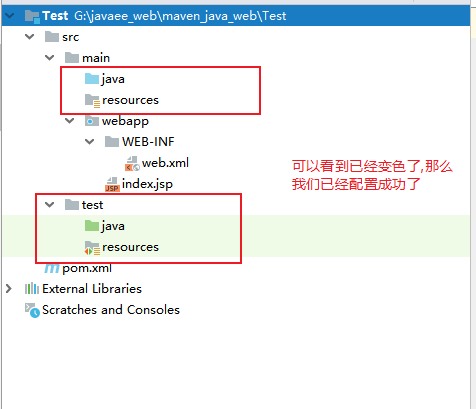Select the Test project path row
Viewport: 476px width, 409px height.
(236, 15)
